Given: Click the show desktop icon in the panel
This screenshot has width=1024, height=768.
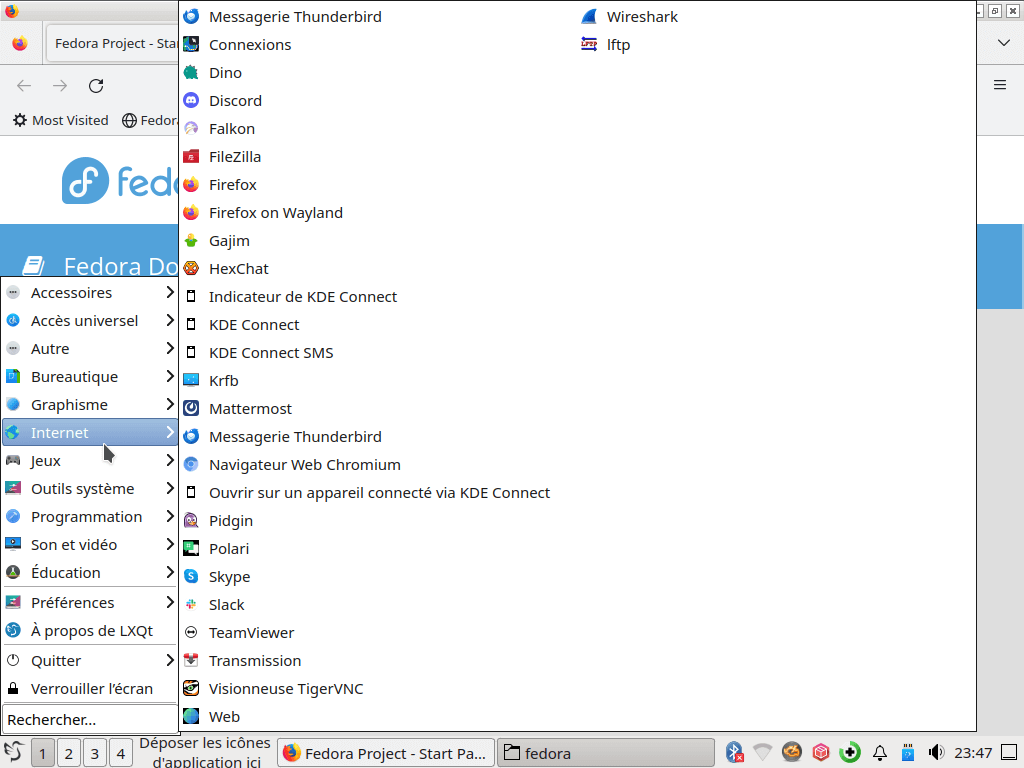Looking at the screenshot, I should pos(1010,753).
